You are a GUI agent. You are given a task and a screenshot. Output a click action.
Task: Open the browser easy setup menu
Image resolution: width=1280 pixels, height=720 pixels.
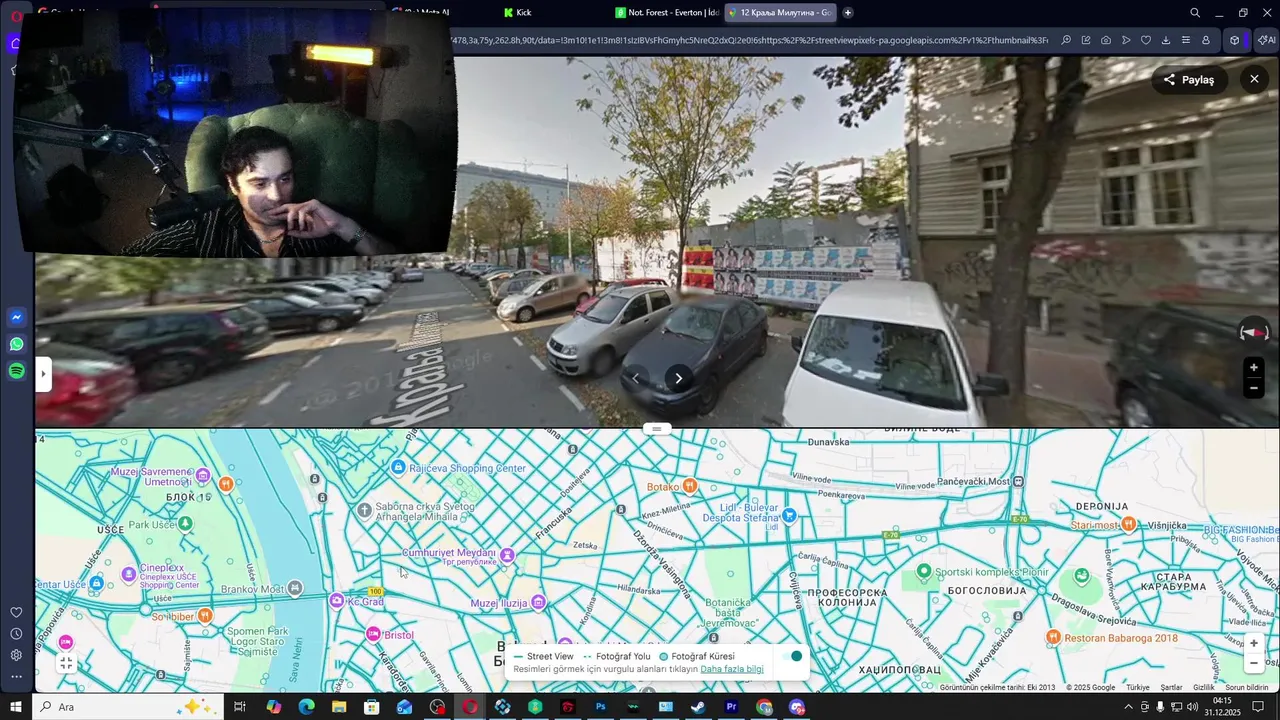(1185, 40)
